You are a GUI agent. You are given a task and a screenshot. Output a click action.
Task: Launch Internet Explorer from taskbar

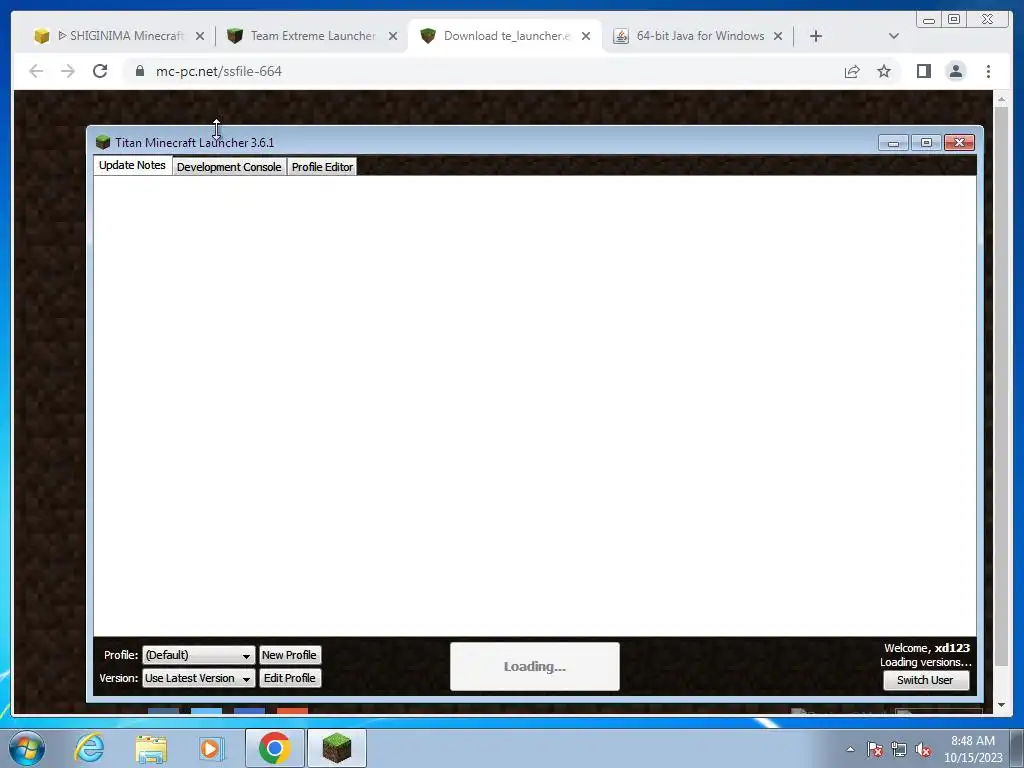click(89, 748)
